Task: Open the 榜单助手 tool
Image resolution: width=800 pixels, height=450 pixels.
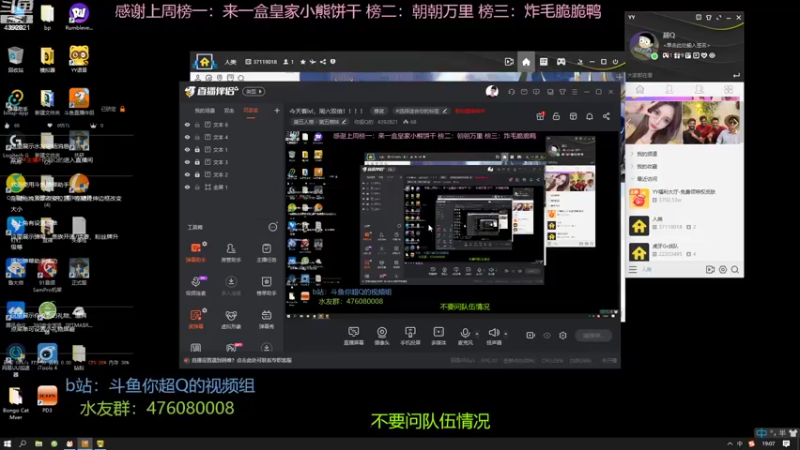Action: (266, 286)
